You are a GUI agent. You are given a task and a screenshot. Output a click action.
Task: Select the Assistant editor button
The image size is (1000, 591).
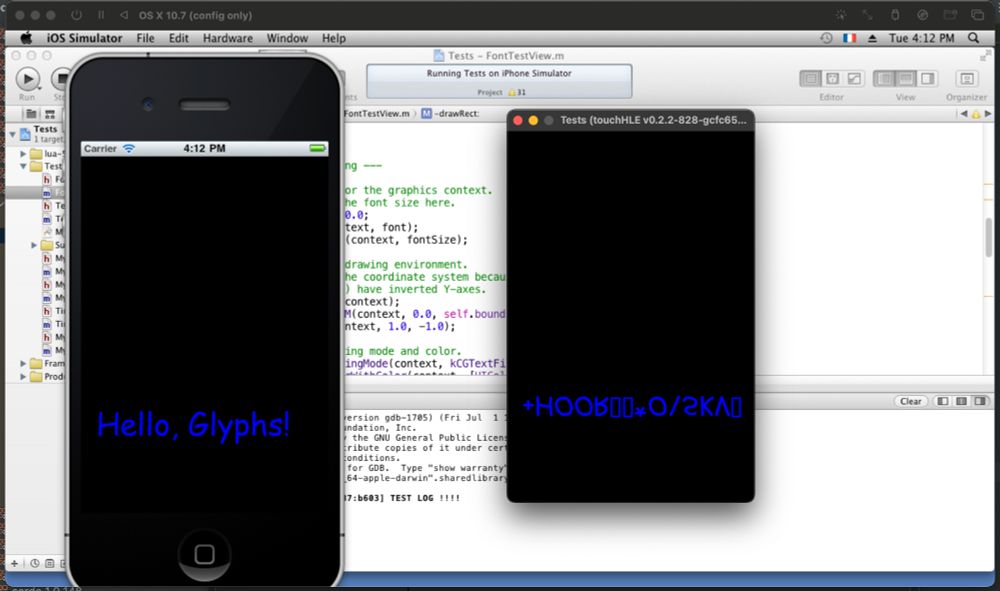832,78
